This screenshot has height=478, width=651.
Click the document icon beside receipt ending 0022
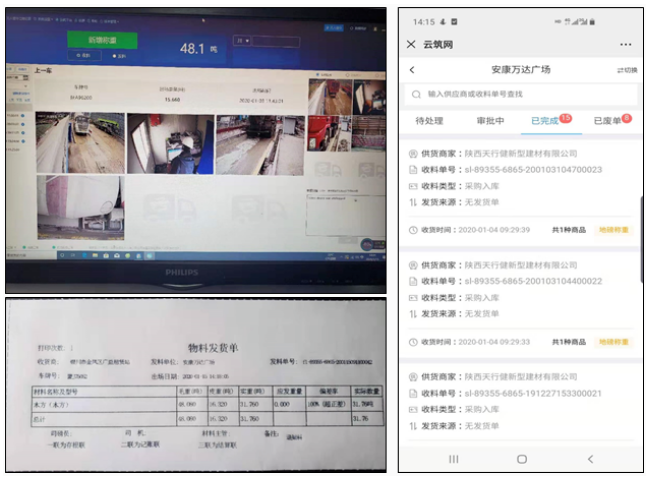pyautogui.click(x=413, y=282)
